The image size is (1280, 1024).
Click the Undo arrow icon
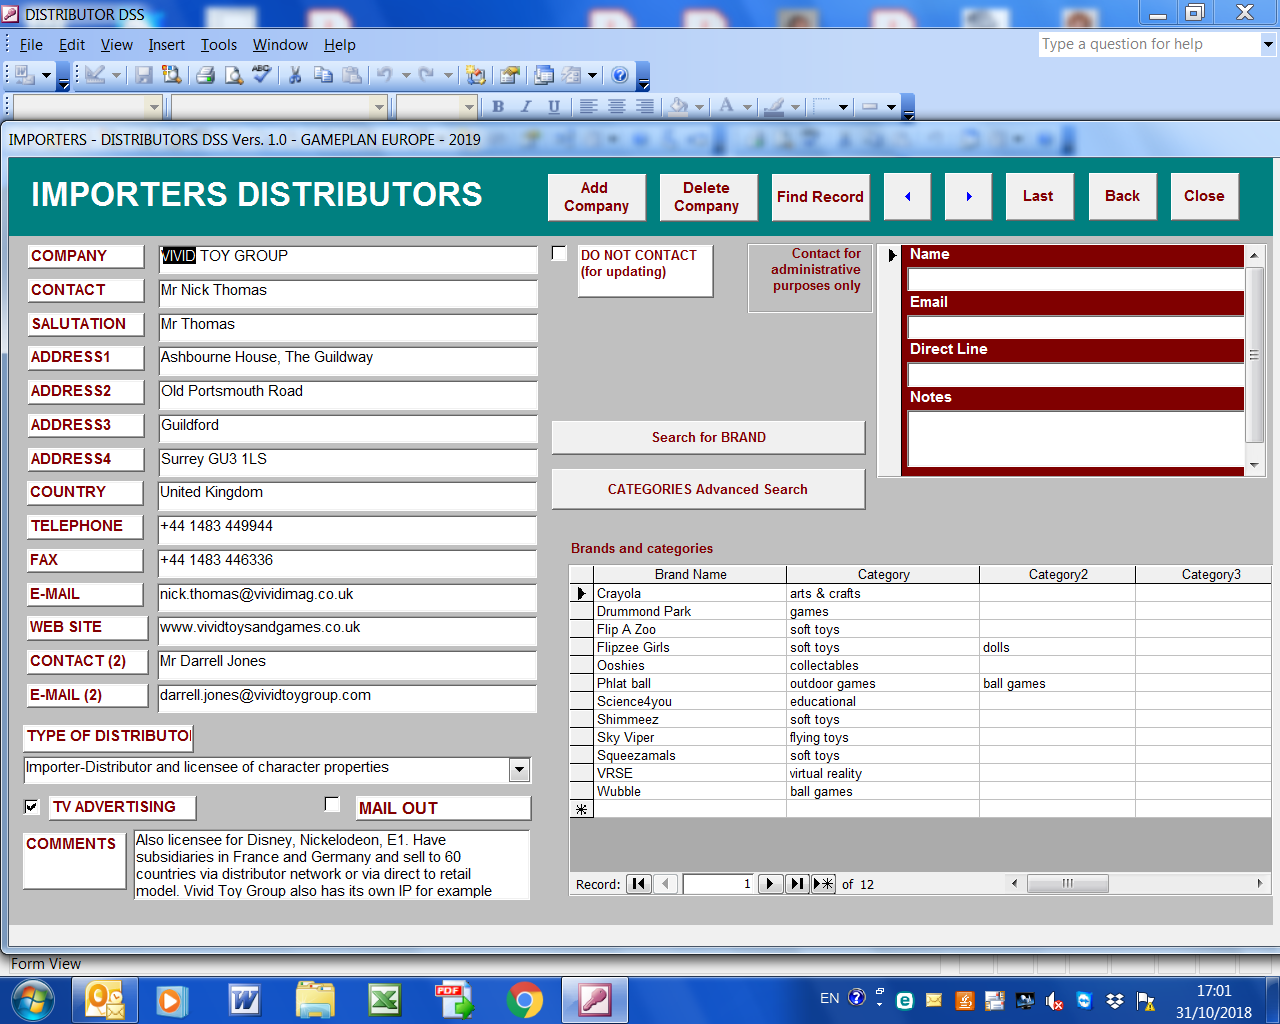coord(384,75)
